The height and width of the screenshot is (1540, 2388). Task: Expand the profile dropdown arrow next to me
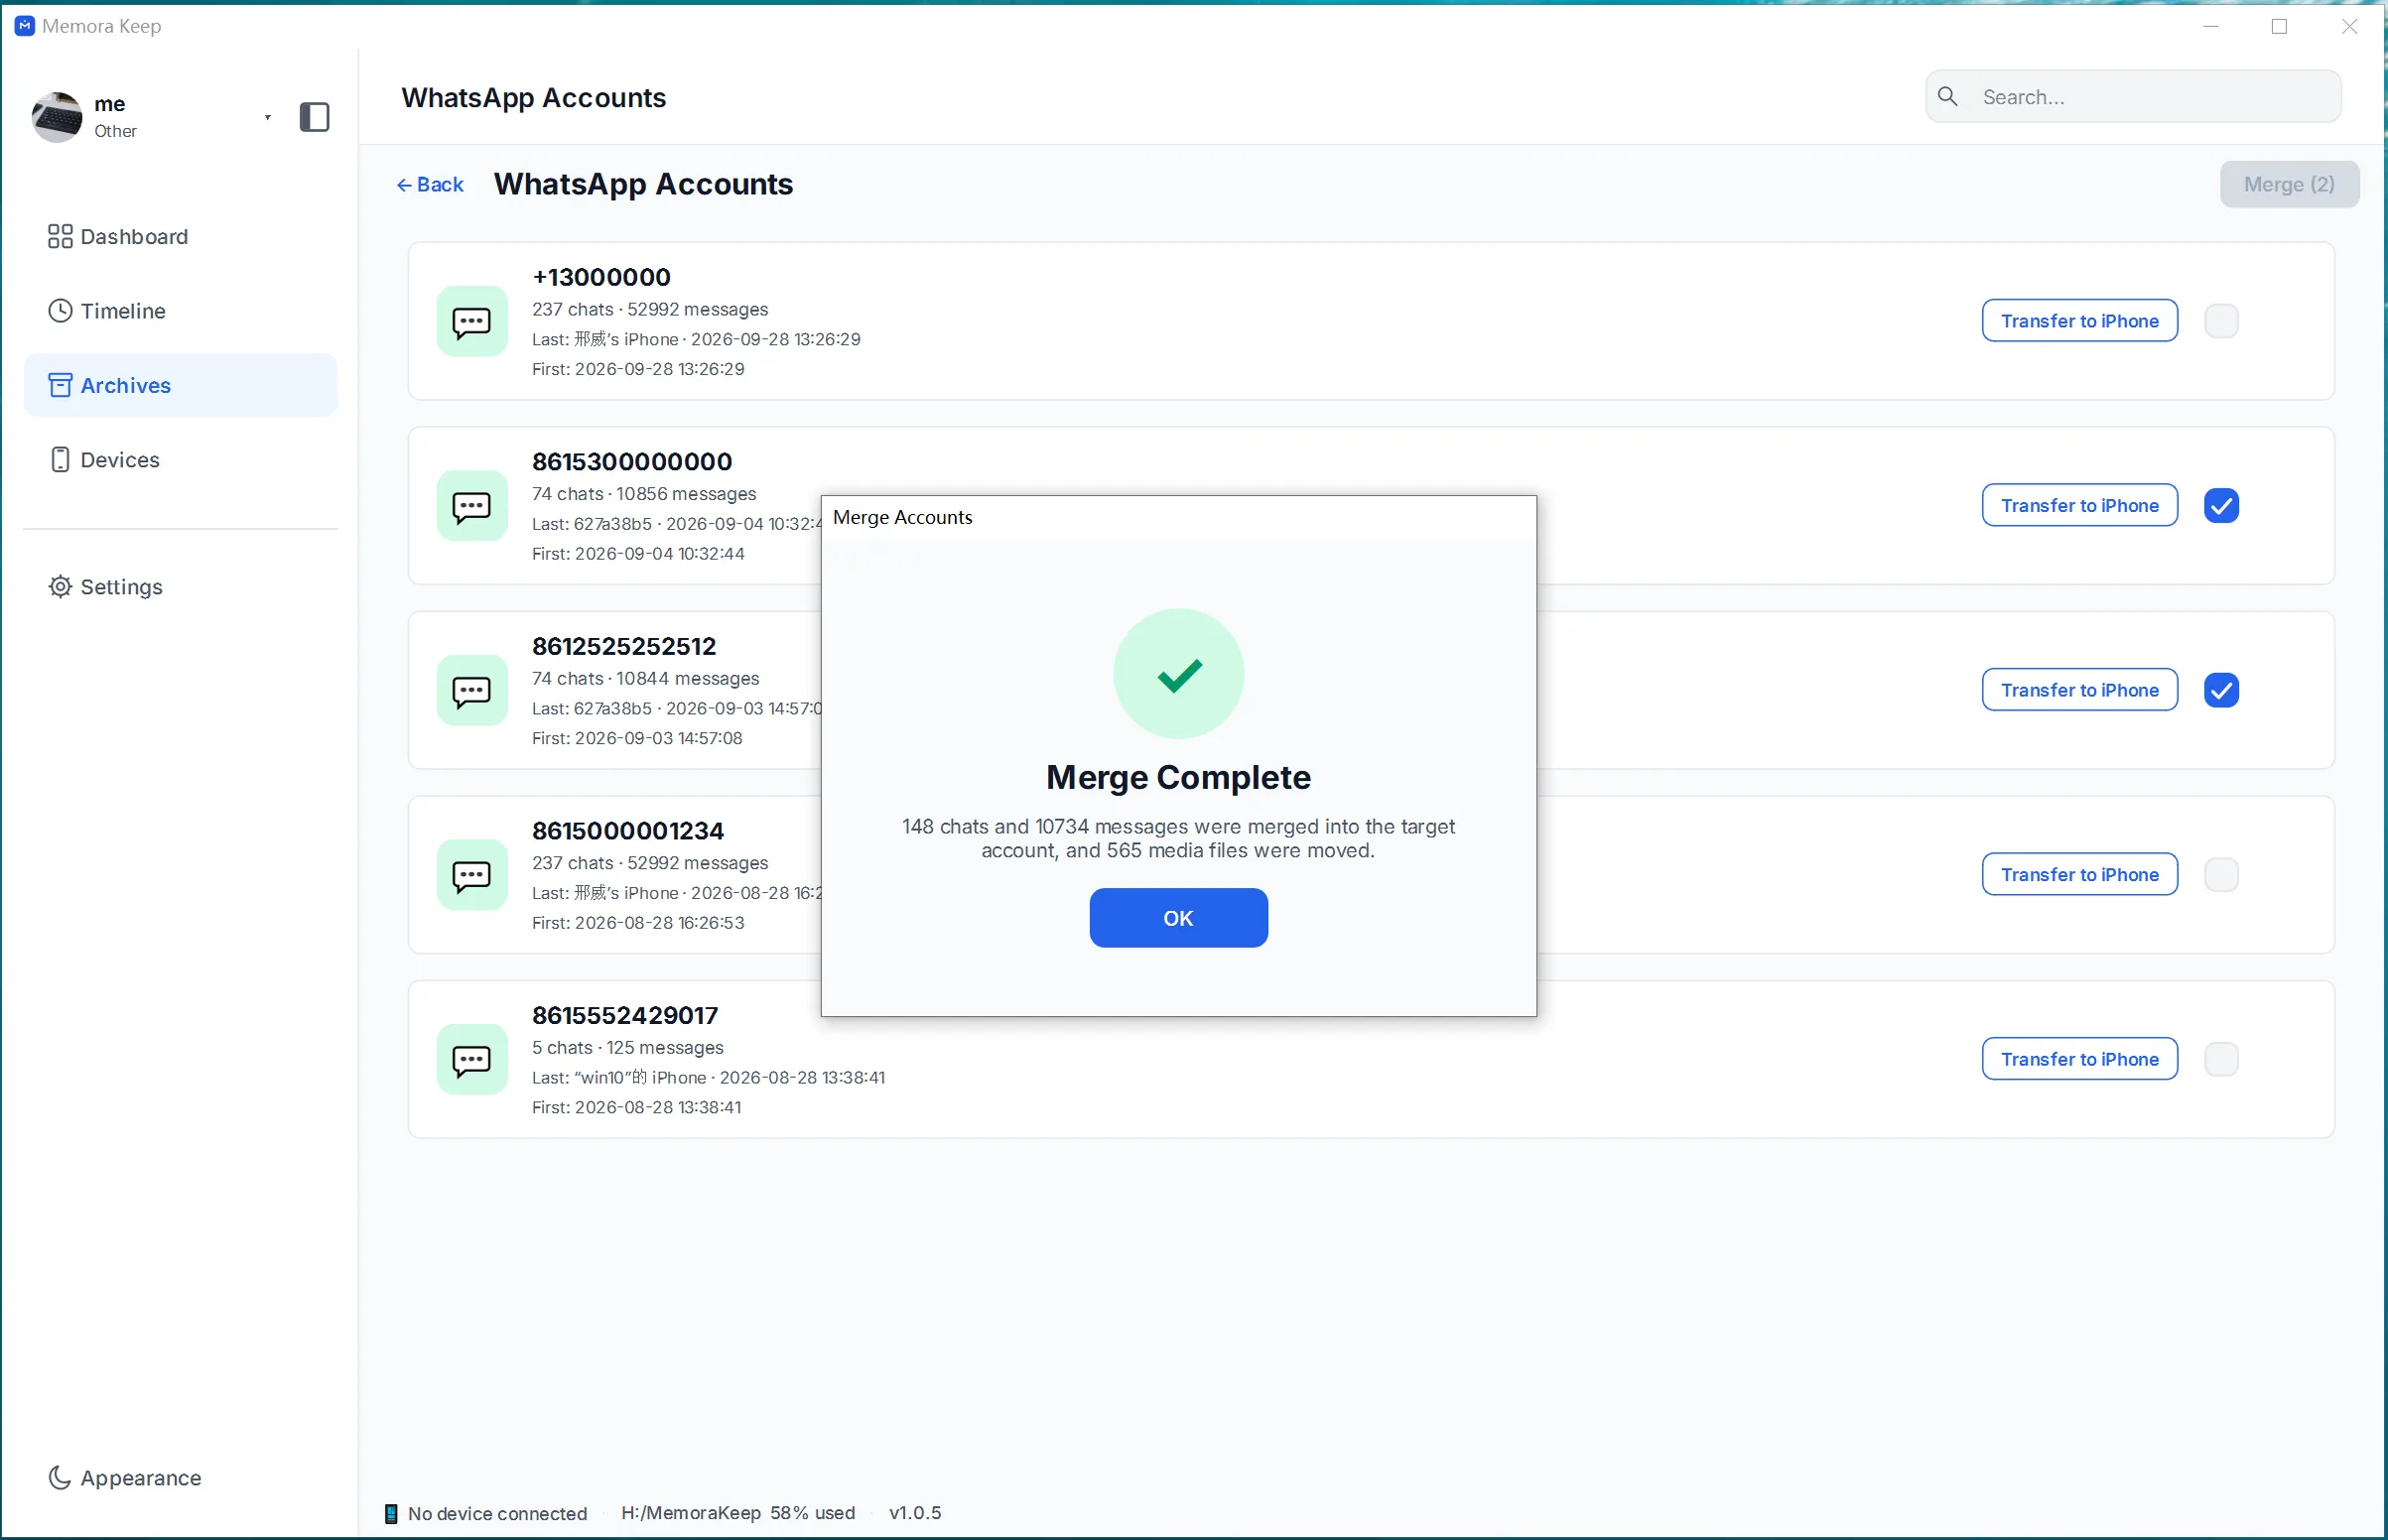click(x=267, y=117)
